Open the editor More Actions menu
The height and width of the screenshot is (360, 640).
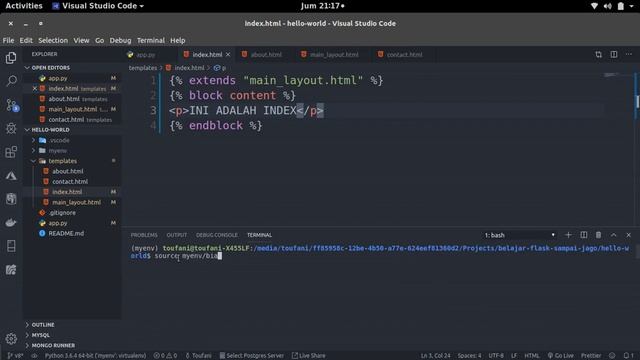click(629, 54)
